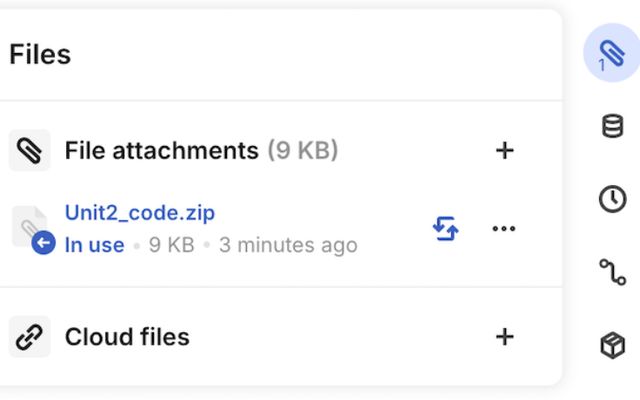The width and height of the screenshot is (640, 400).
Task: Click the 9 KB total size label
Action: pyautogui.click(x=302, y=151)
